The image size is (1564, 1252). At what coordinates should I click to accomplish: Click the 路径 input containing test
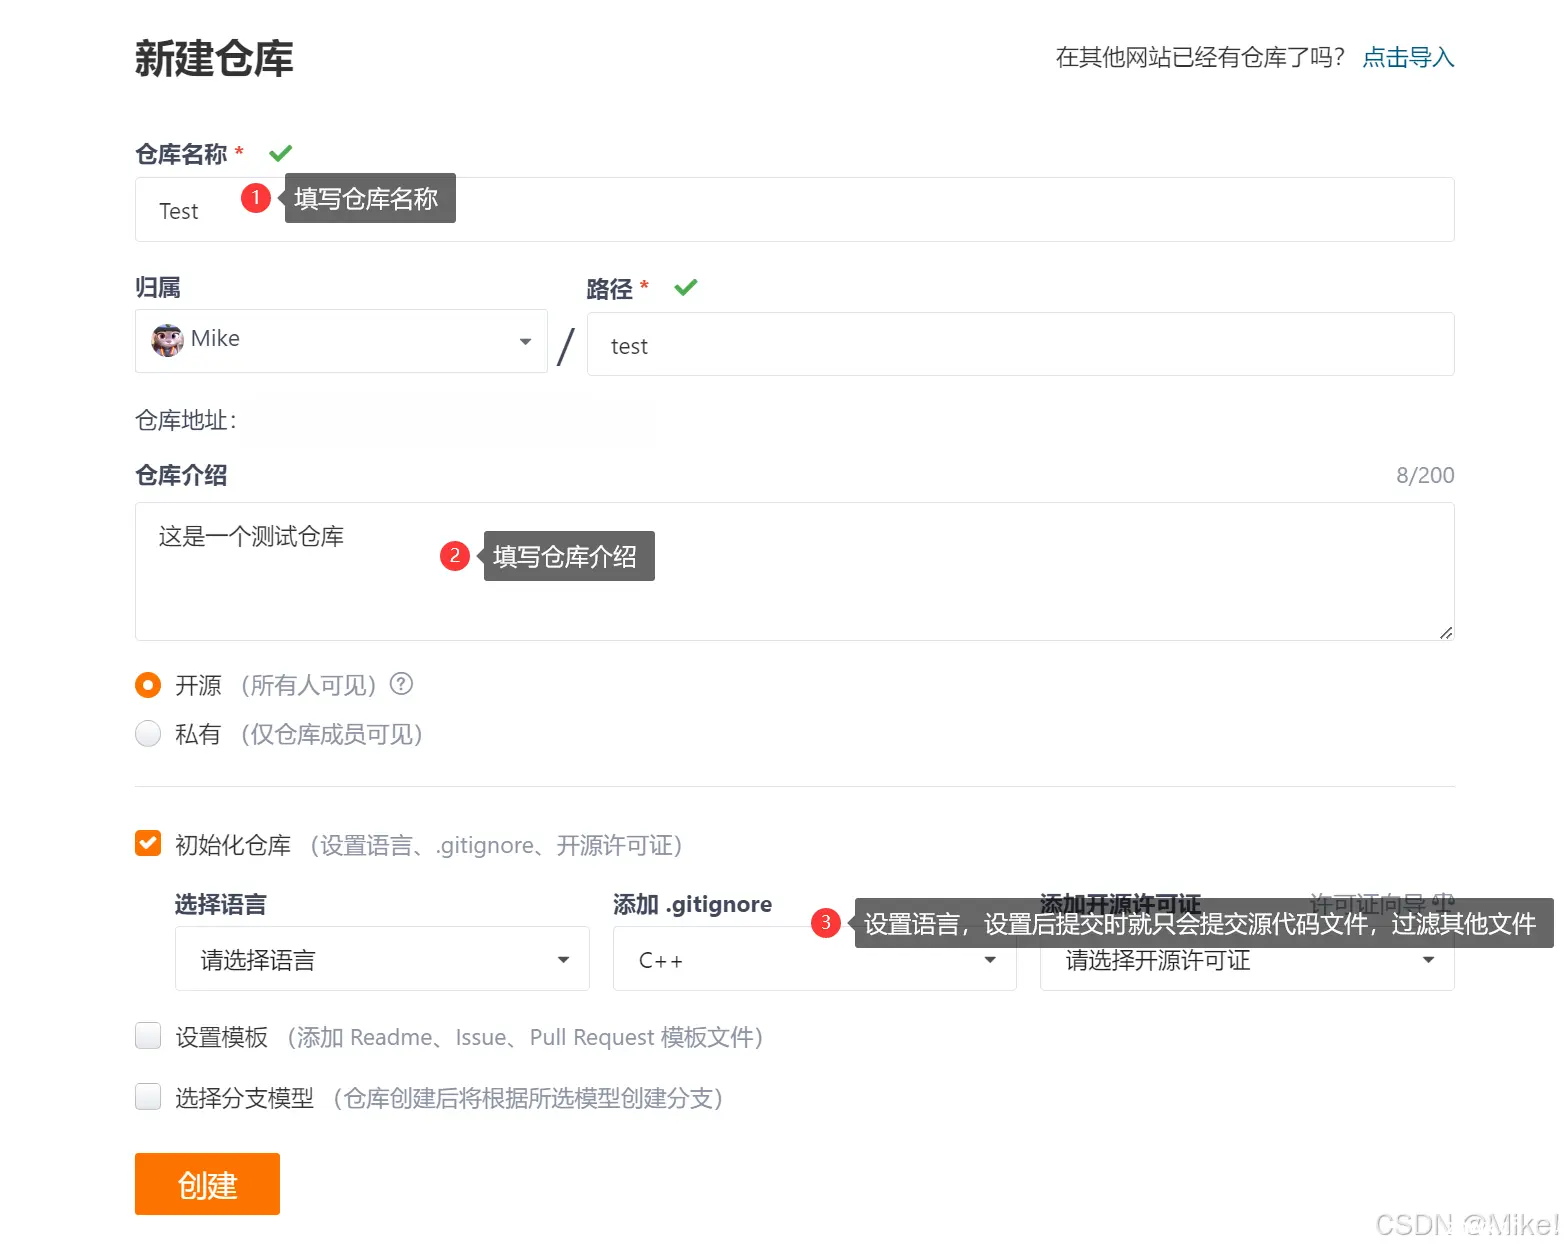pyautogui.click(x=1020, y=345)
